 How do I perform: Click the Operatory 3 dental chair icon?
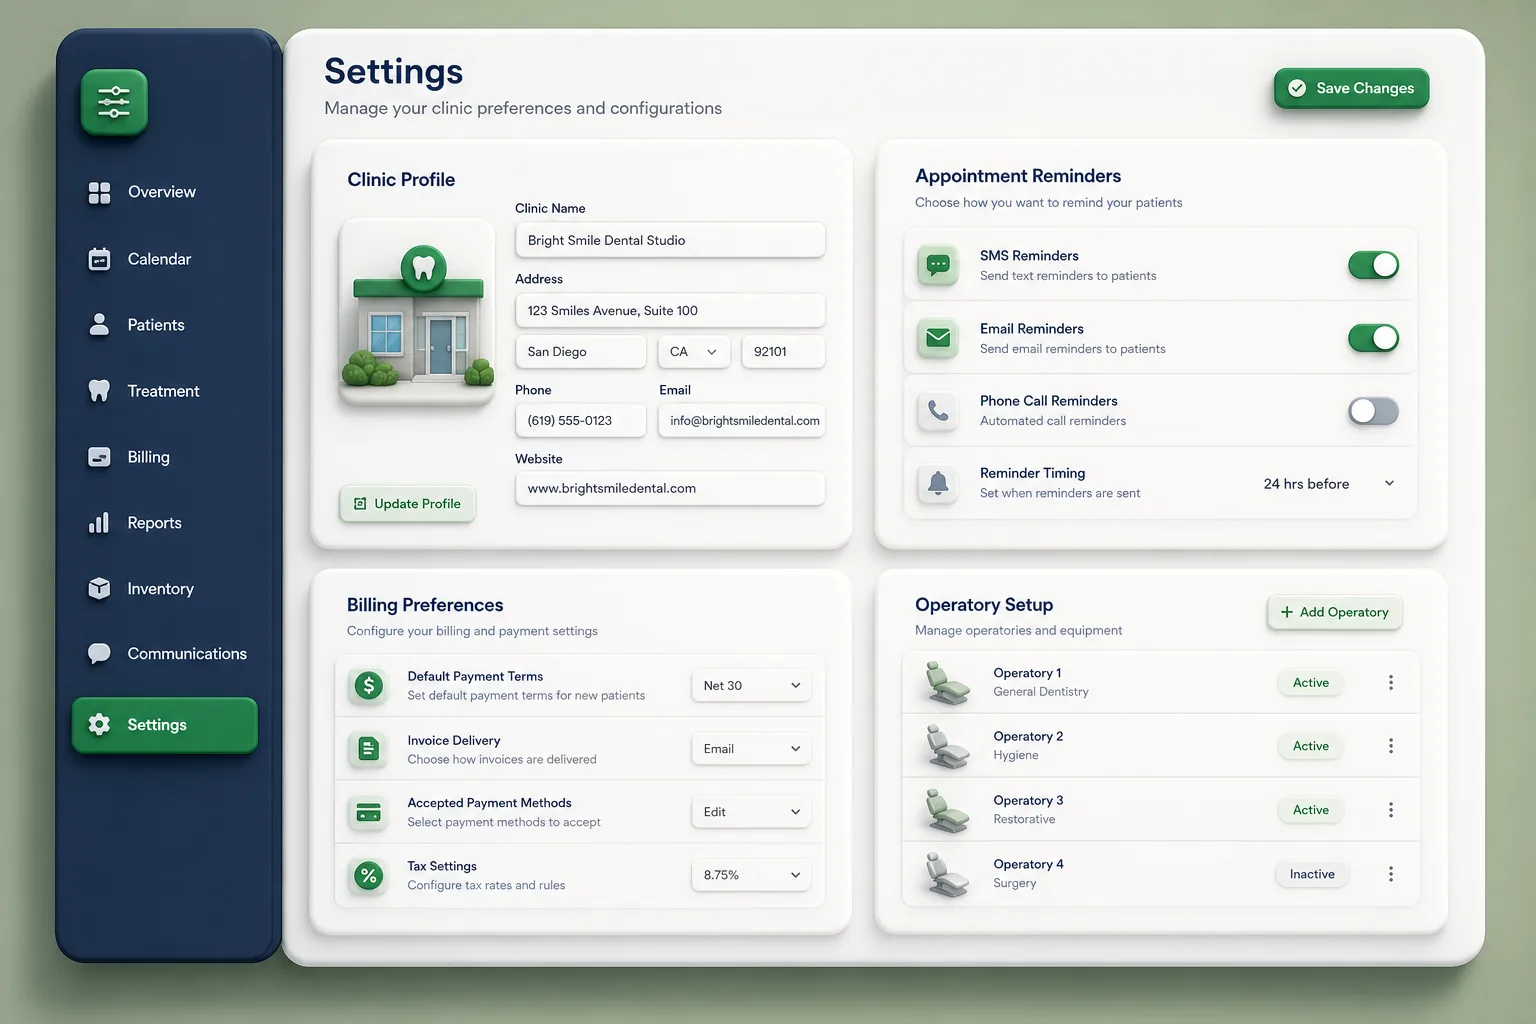pos(946,811)
